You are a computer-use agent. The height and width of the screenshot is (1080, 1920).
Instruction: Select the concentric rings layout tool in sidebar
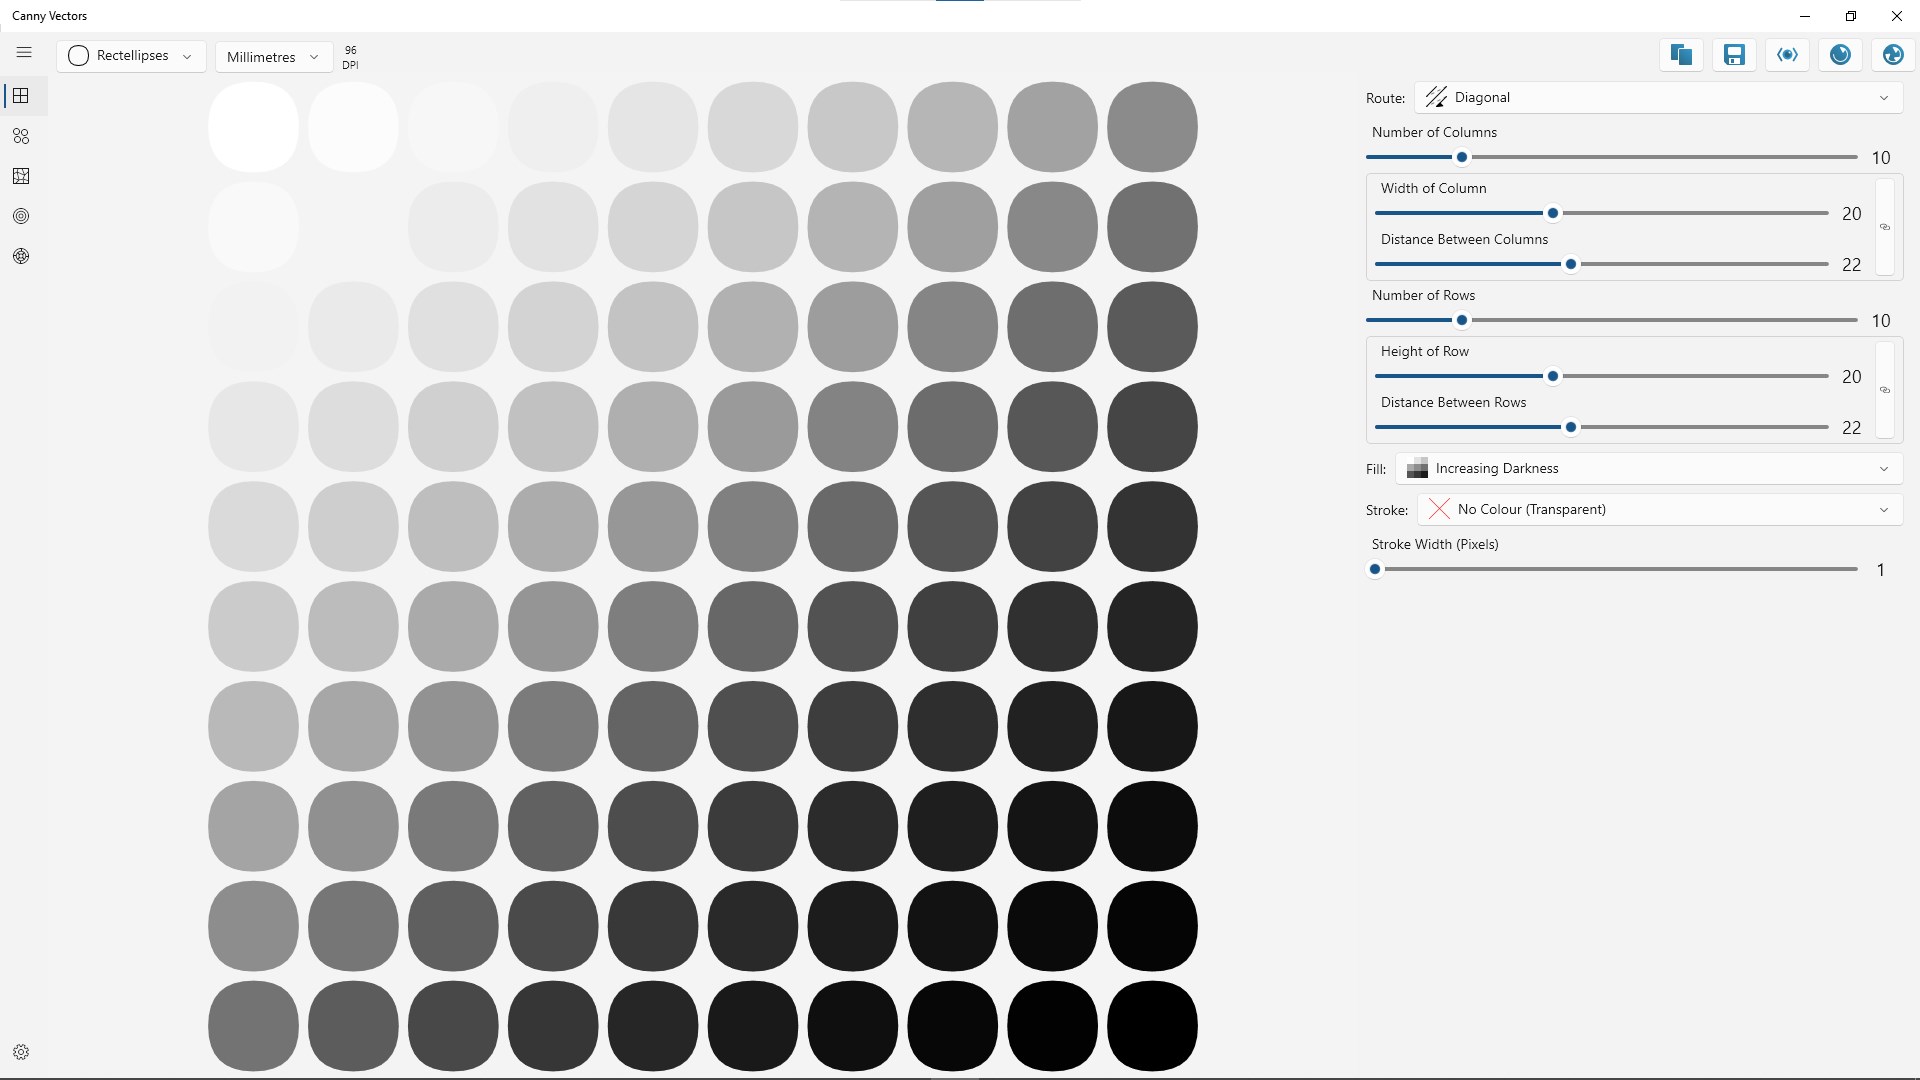pyautogui.click(x=21, y=216)
